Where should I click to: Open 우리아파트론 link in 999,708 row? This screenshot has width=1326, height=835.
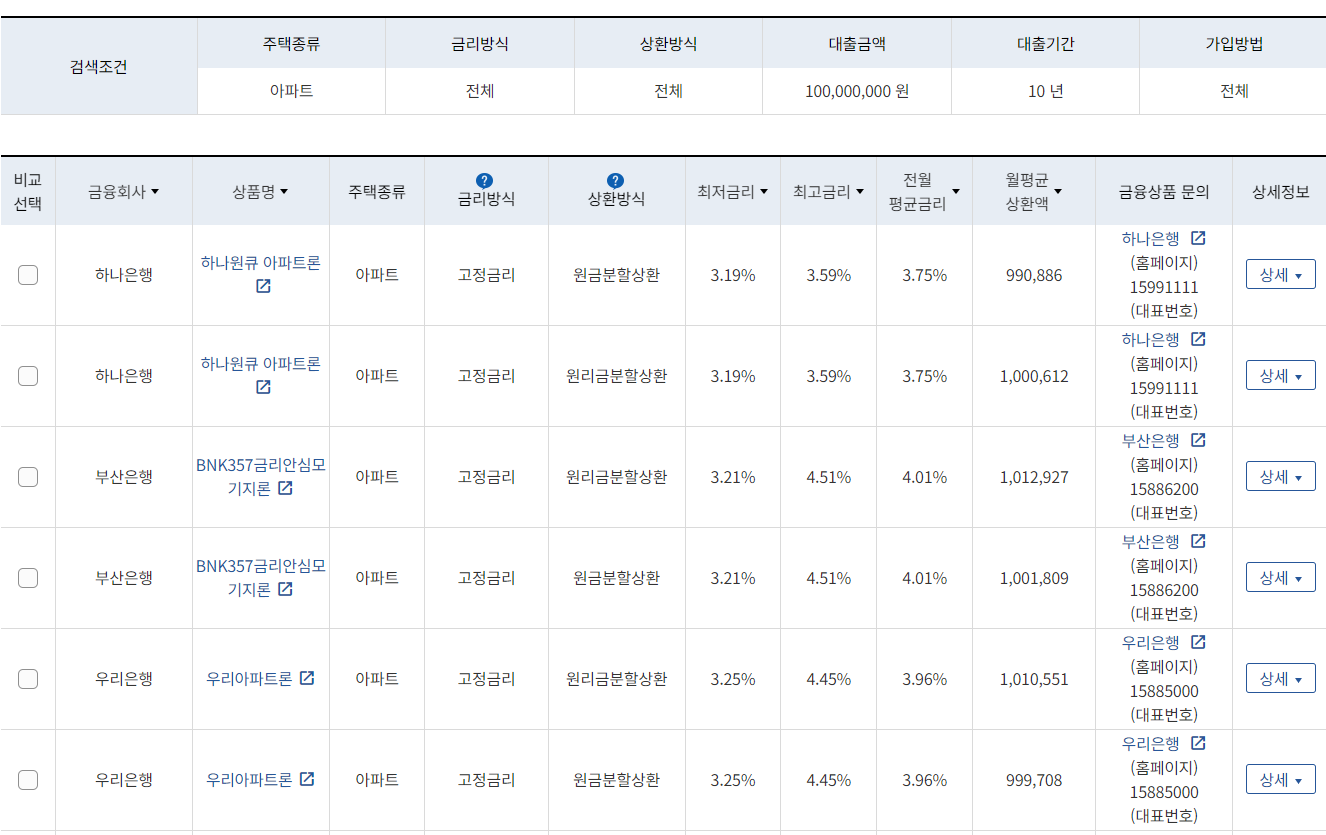click(249, 780)
